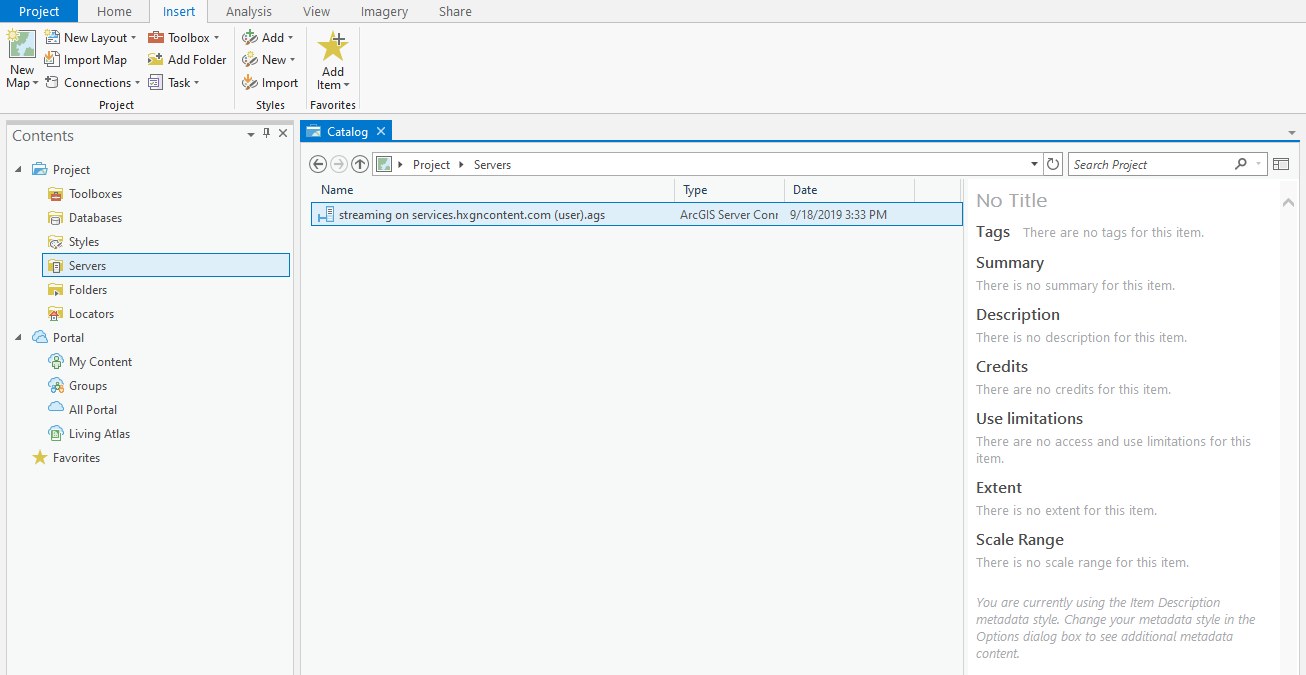Screen dimensions: 1306x675
Task: Click the New Map icon
Action: point(22,46)
